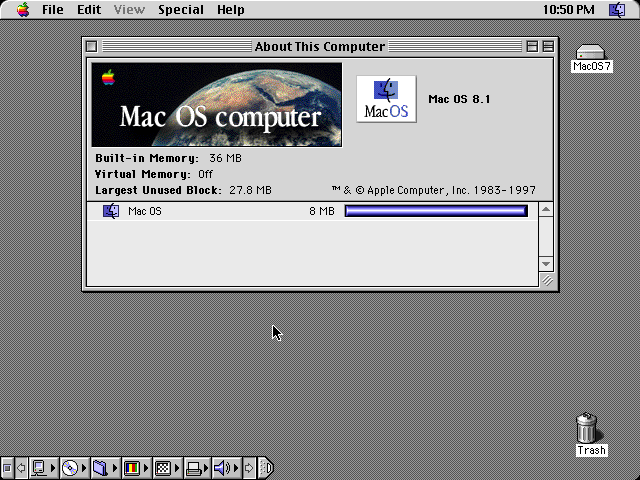Click Largest Unused Block 27.8 MB text
This screenshot has height=480, width=640.
point(183,190)
